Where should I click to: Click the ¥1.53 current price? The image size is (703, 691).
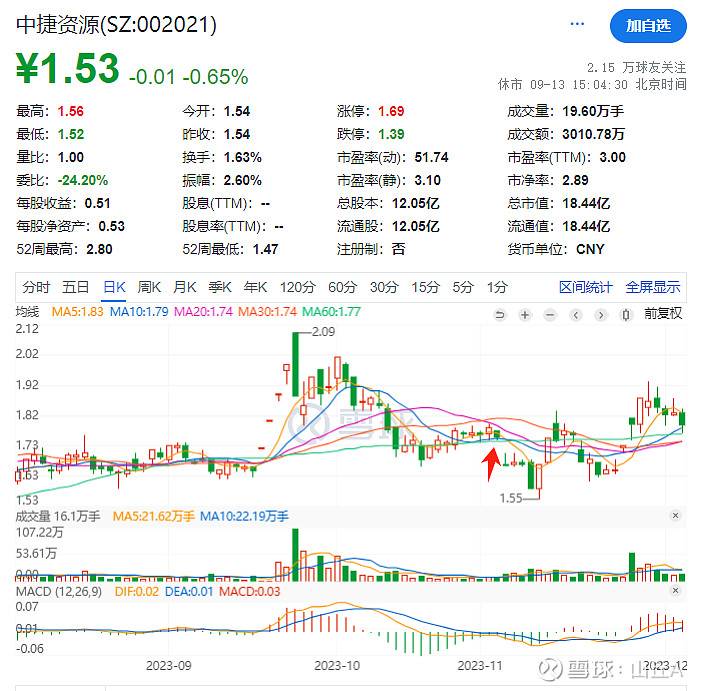(68, 69)
